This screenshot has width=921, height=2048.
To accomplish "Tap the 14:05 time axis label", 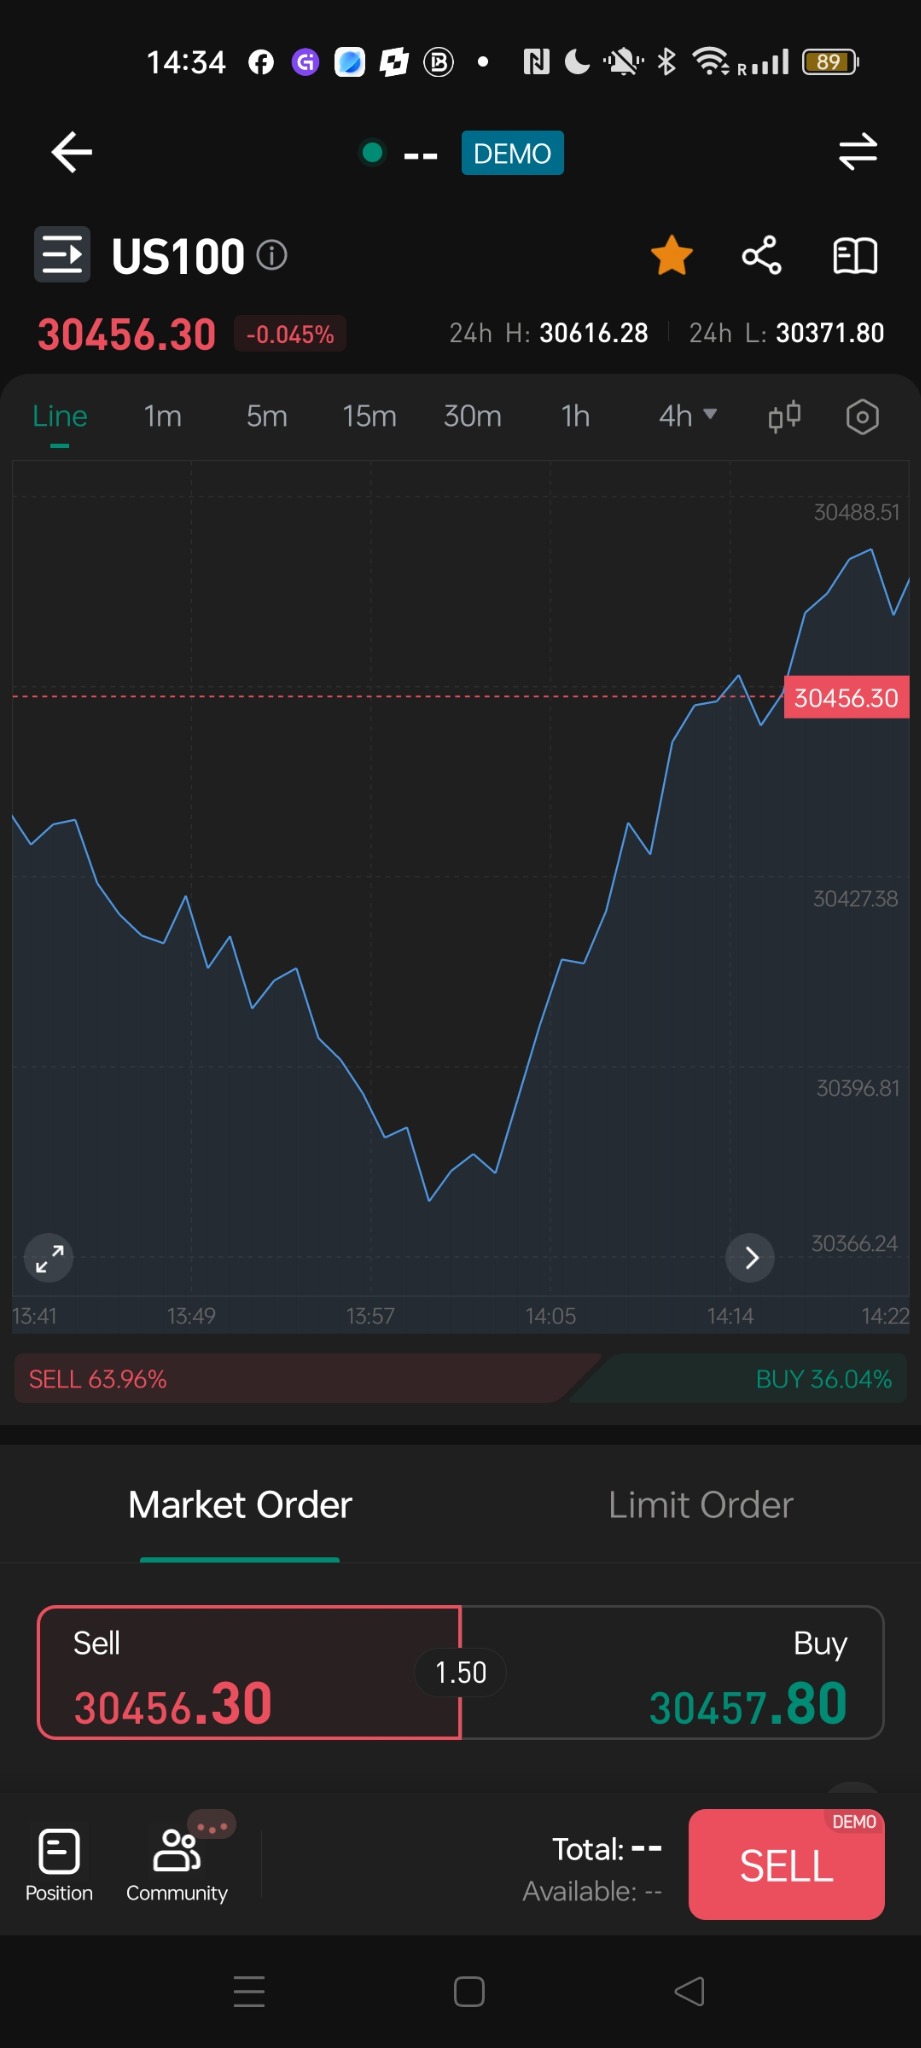I will 551,1316.
